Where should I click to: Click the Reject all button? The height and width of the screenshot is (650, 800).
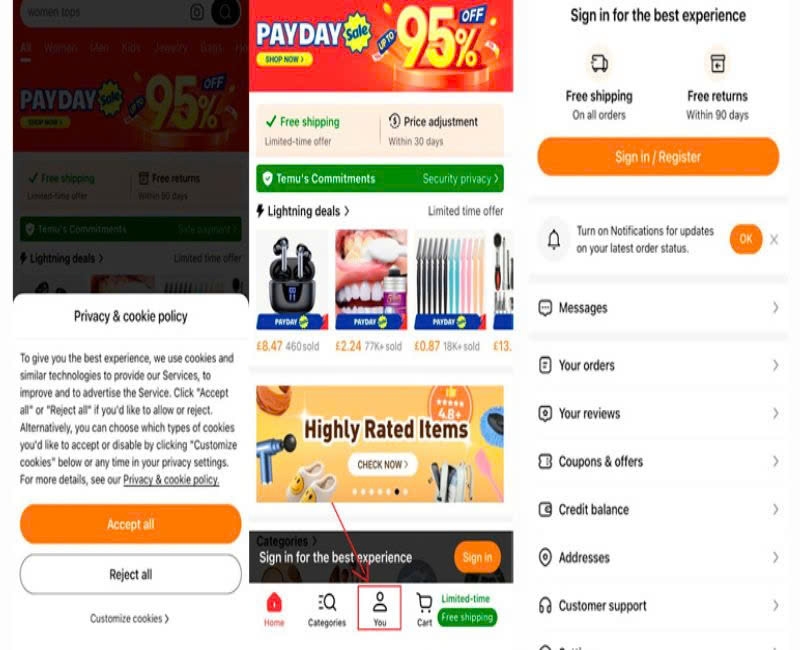[131, 574]
